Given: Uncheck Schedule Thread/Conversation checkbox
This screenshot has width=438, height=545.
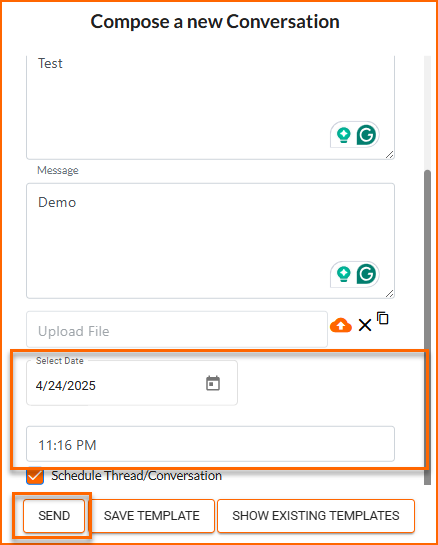Looking at the screenshot, I should [x=35, y=475].
